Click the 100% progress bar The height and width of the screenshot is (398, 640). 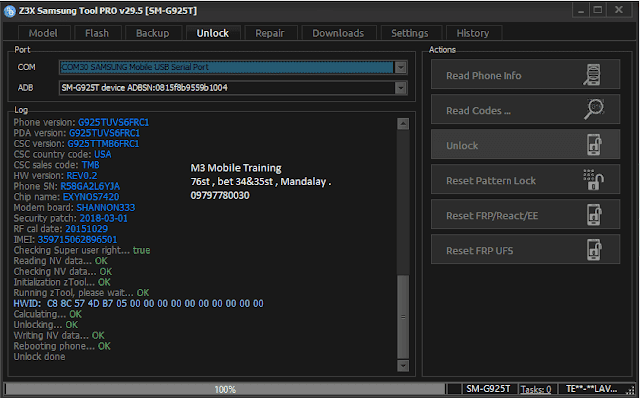[225, 389]
